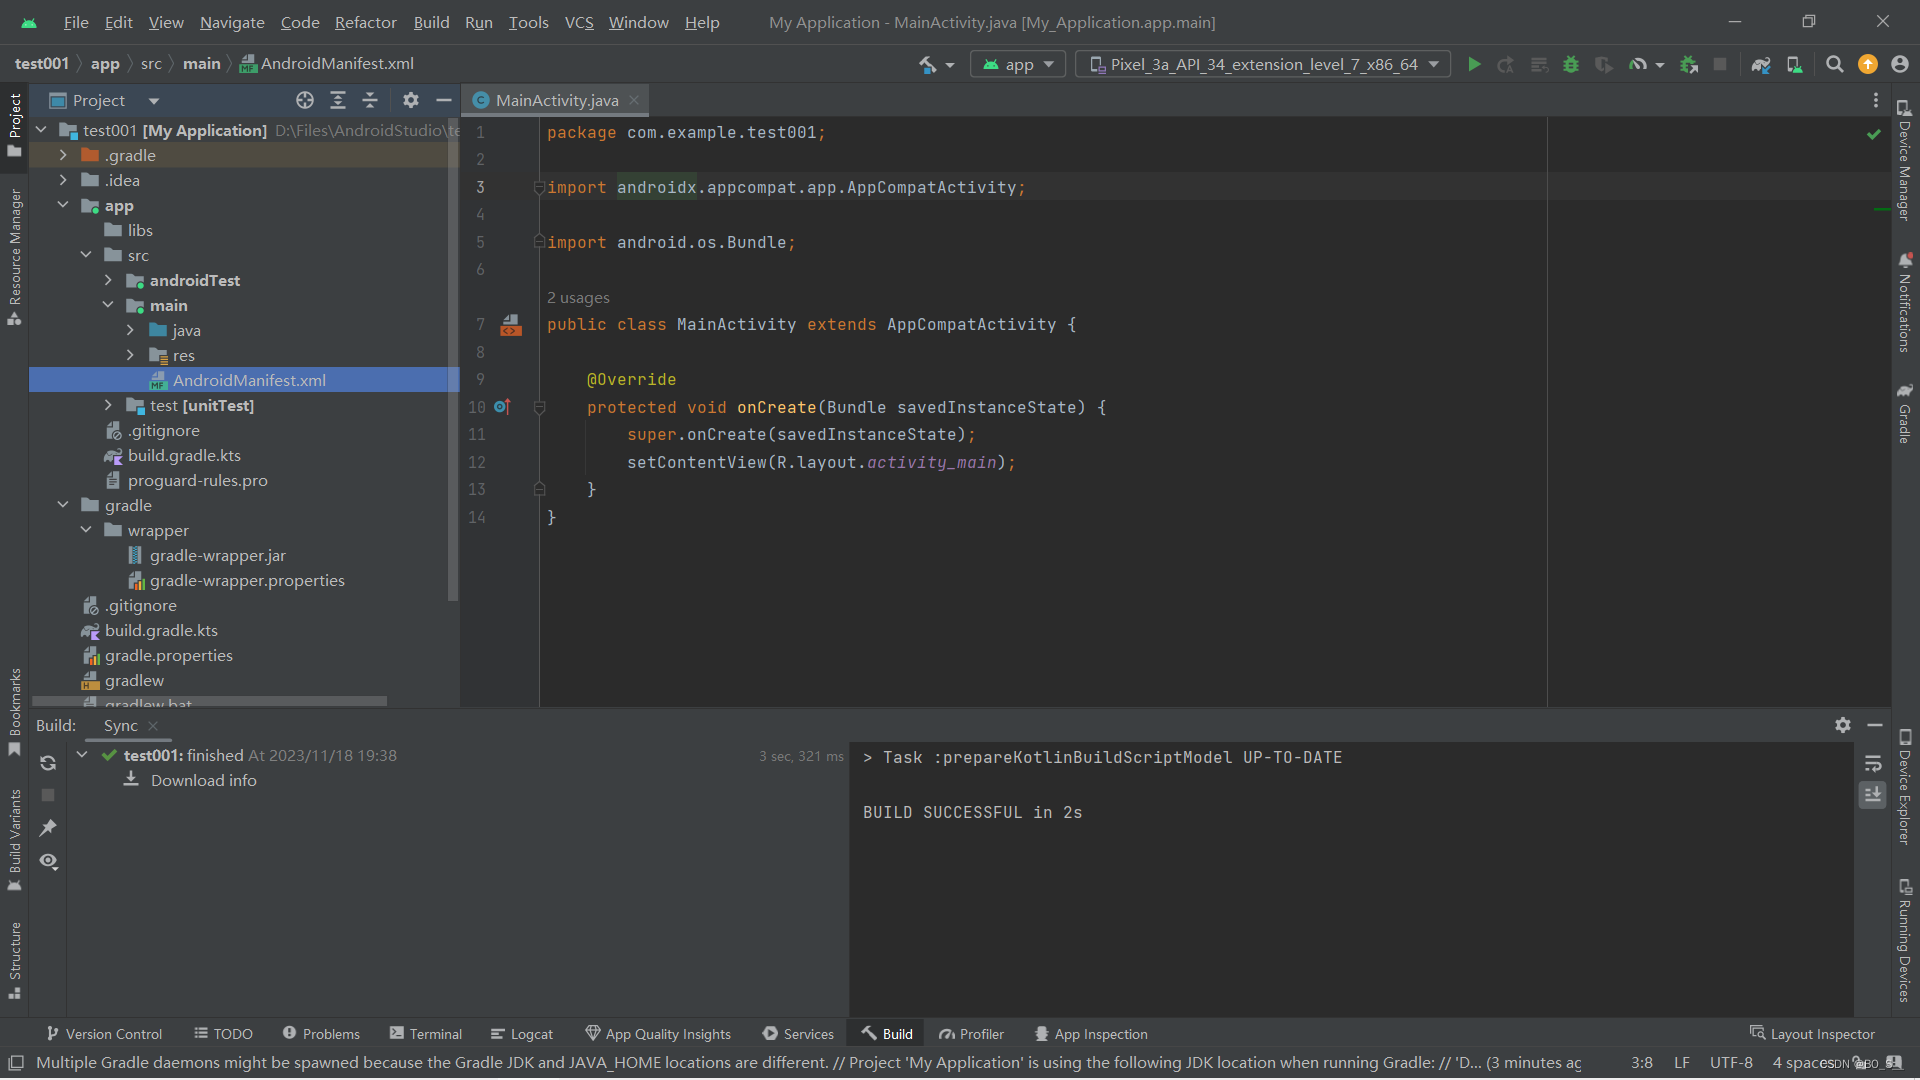Open Search Everywhere magnifier icon
This screenshot has width=1920, height=1080.
[1834, 65]
